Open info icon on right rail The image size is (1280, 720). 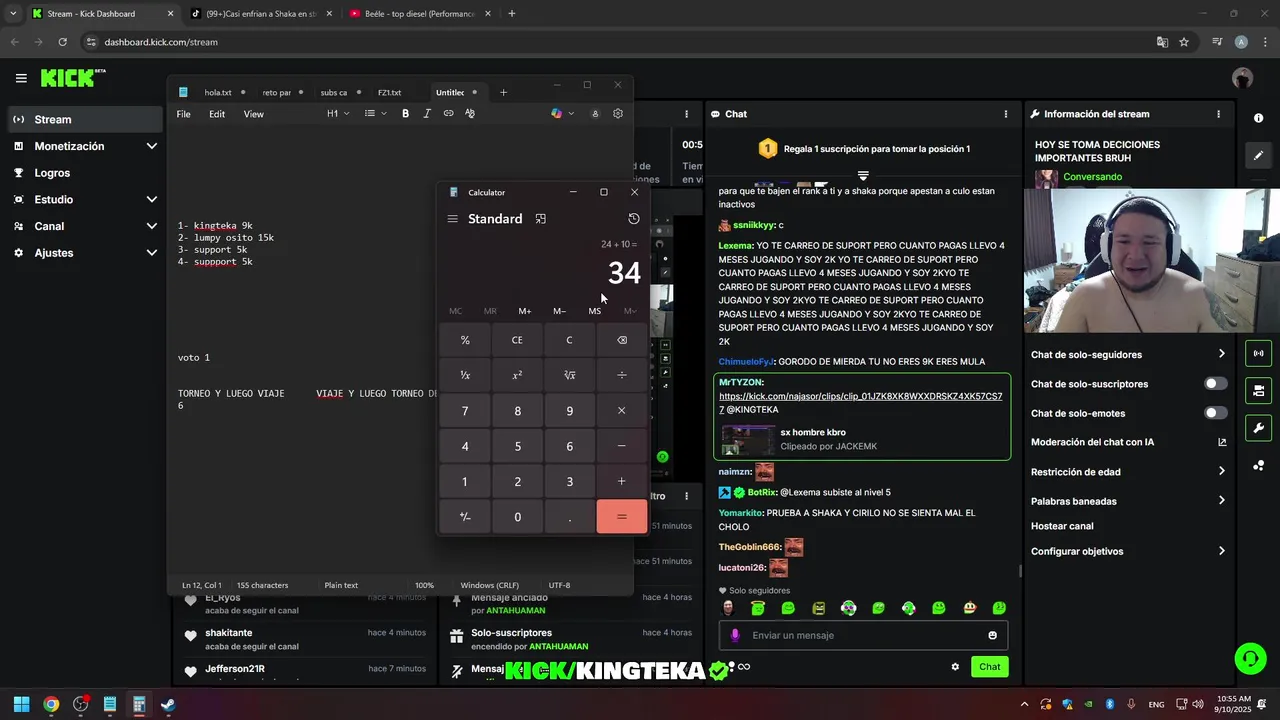[x=1258, y=118]
